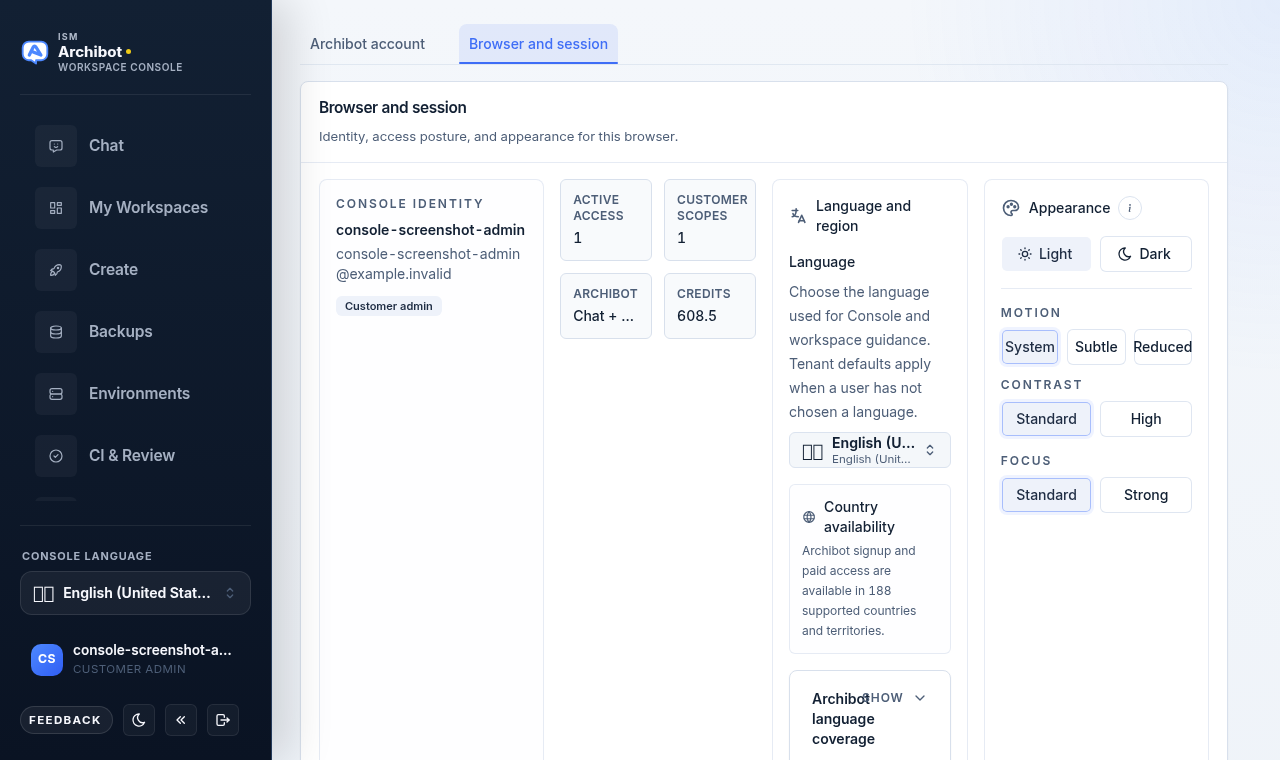Click the Backups database icon

click(x=56, y=332)
